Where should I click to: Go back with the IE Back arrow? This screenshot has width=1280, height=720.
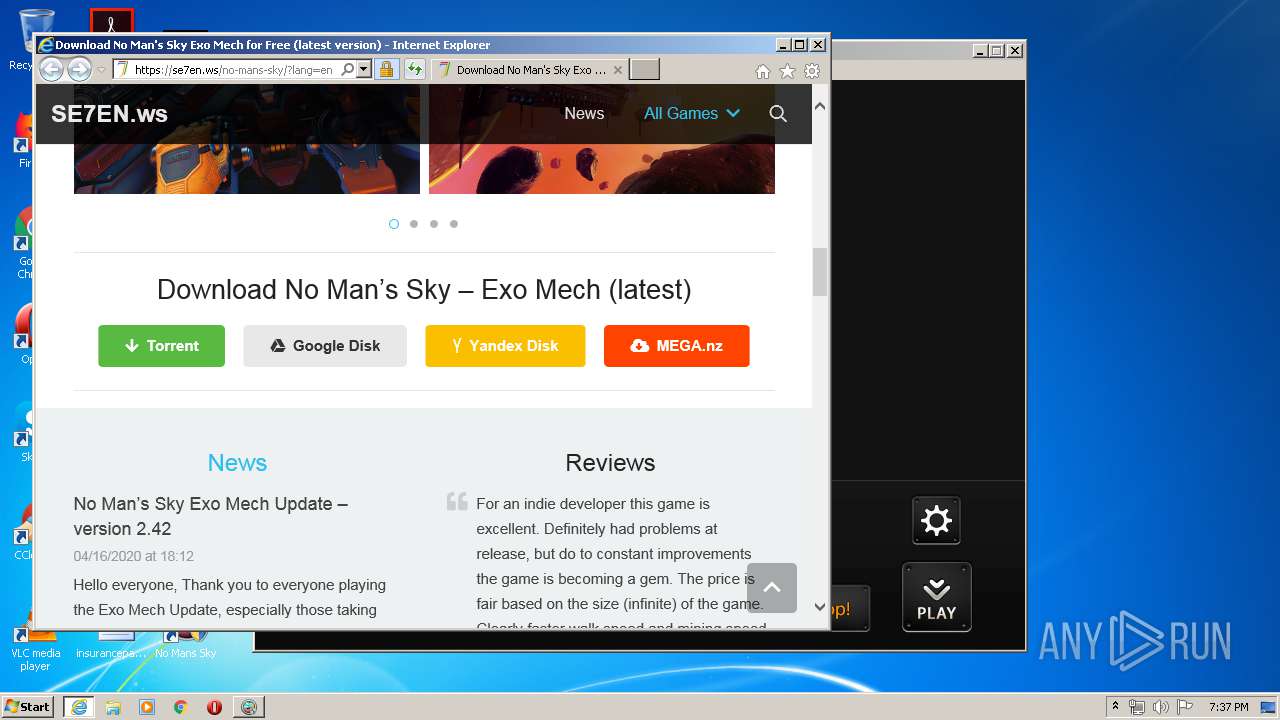point(51,69)
